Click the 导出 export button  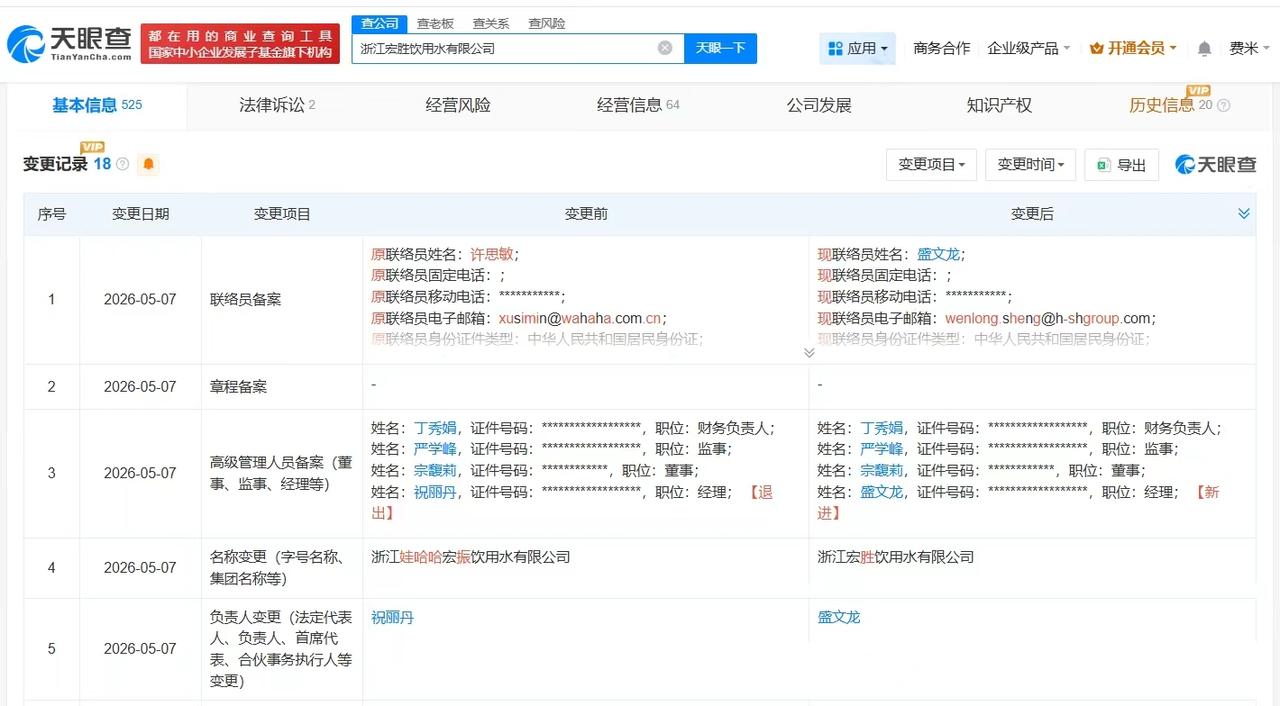pyautogui.click(x=1121, y=165)
